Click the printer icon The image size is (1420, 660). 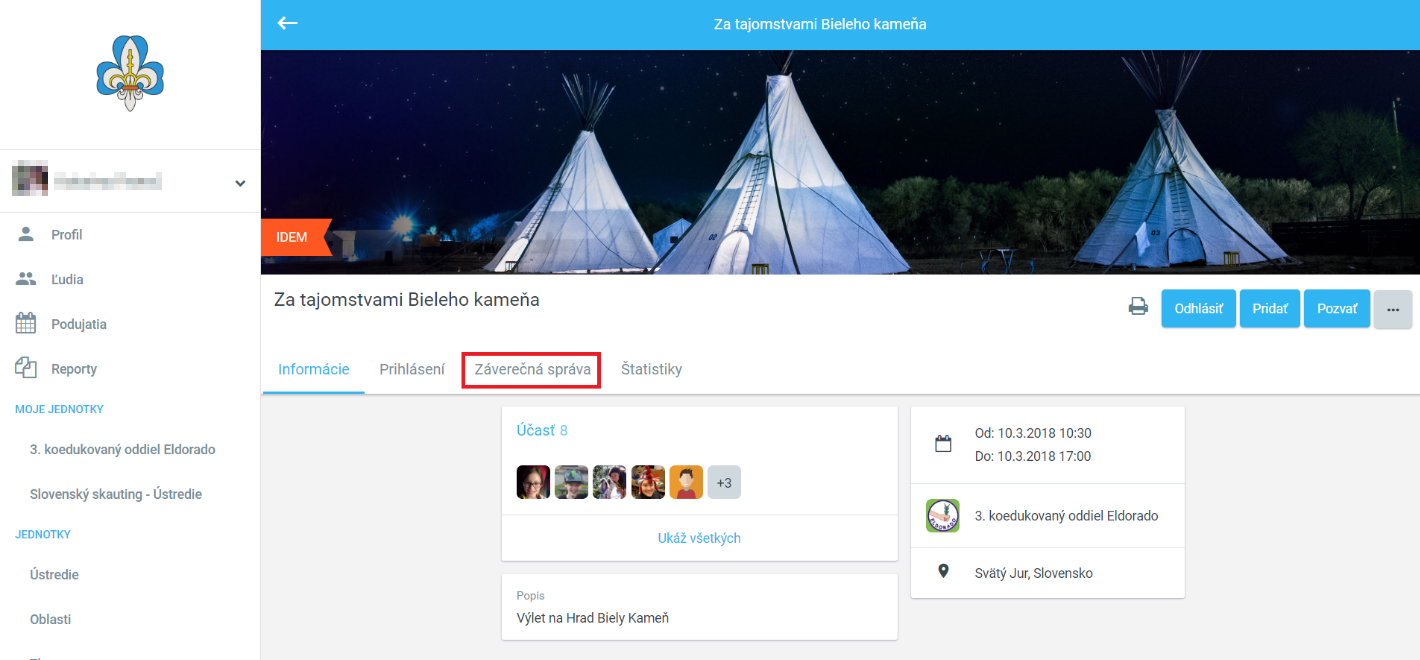(x=1138, y=307)
